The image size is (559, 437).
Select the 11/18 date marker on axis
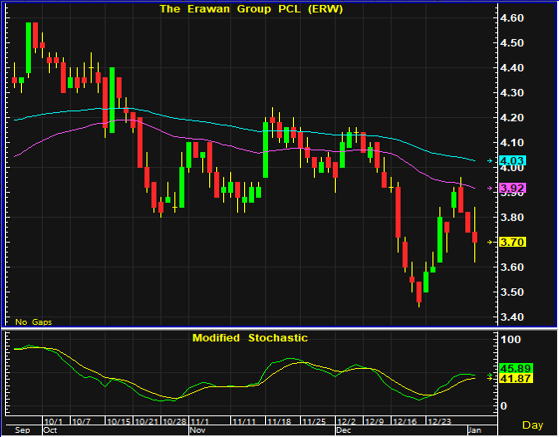pyautogui.click(x=279, y=421)
